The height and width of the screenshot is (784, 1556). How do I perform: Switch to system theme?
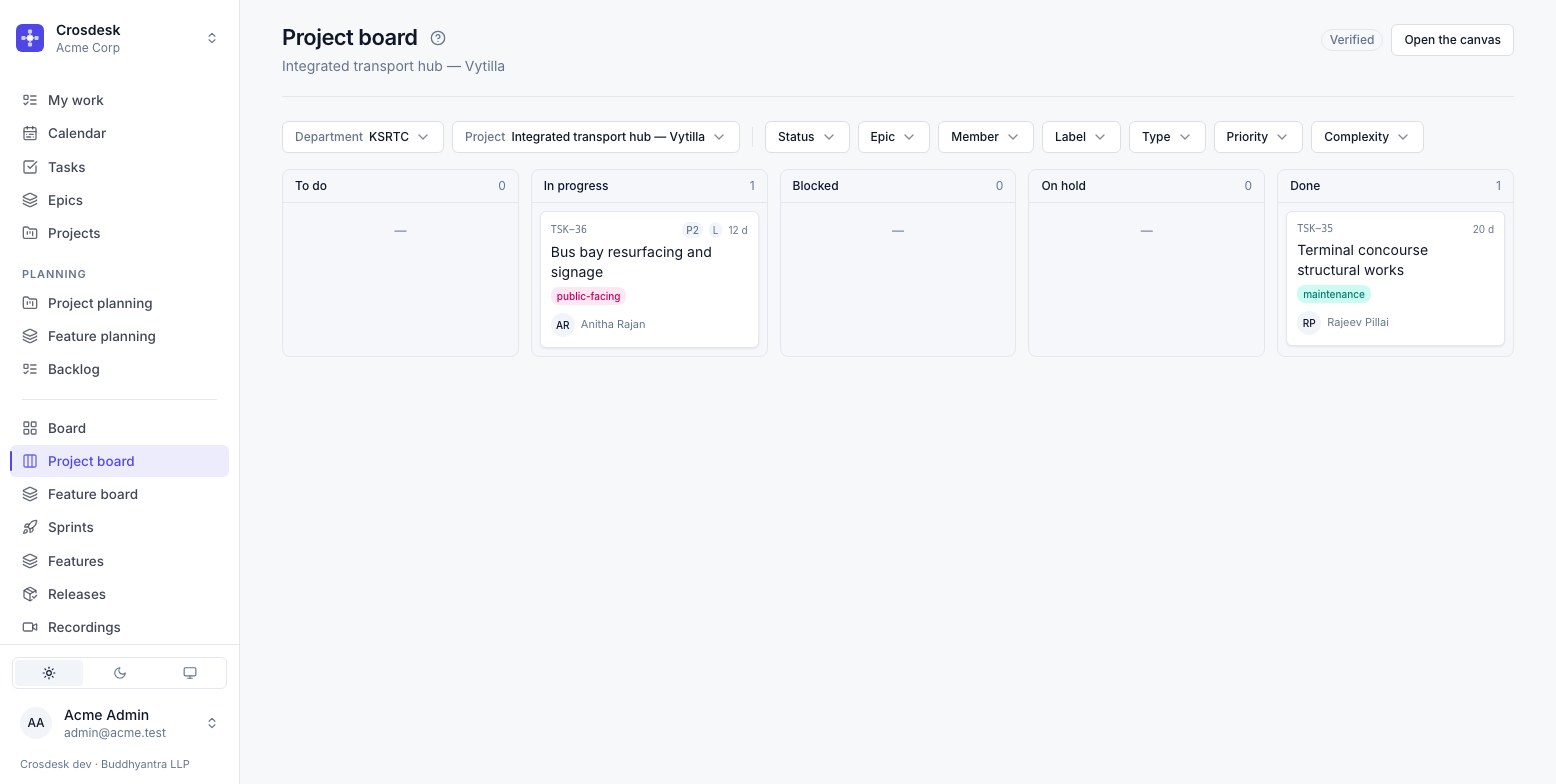[190, 673]
